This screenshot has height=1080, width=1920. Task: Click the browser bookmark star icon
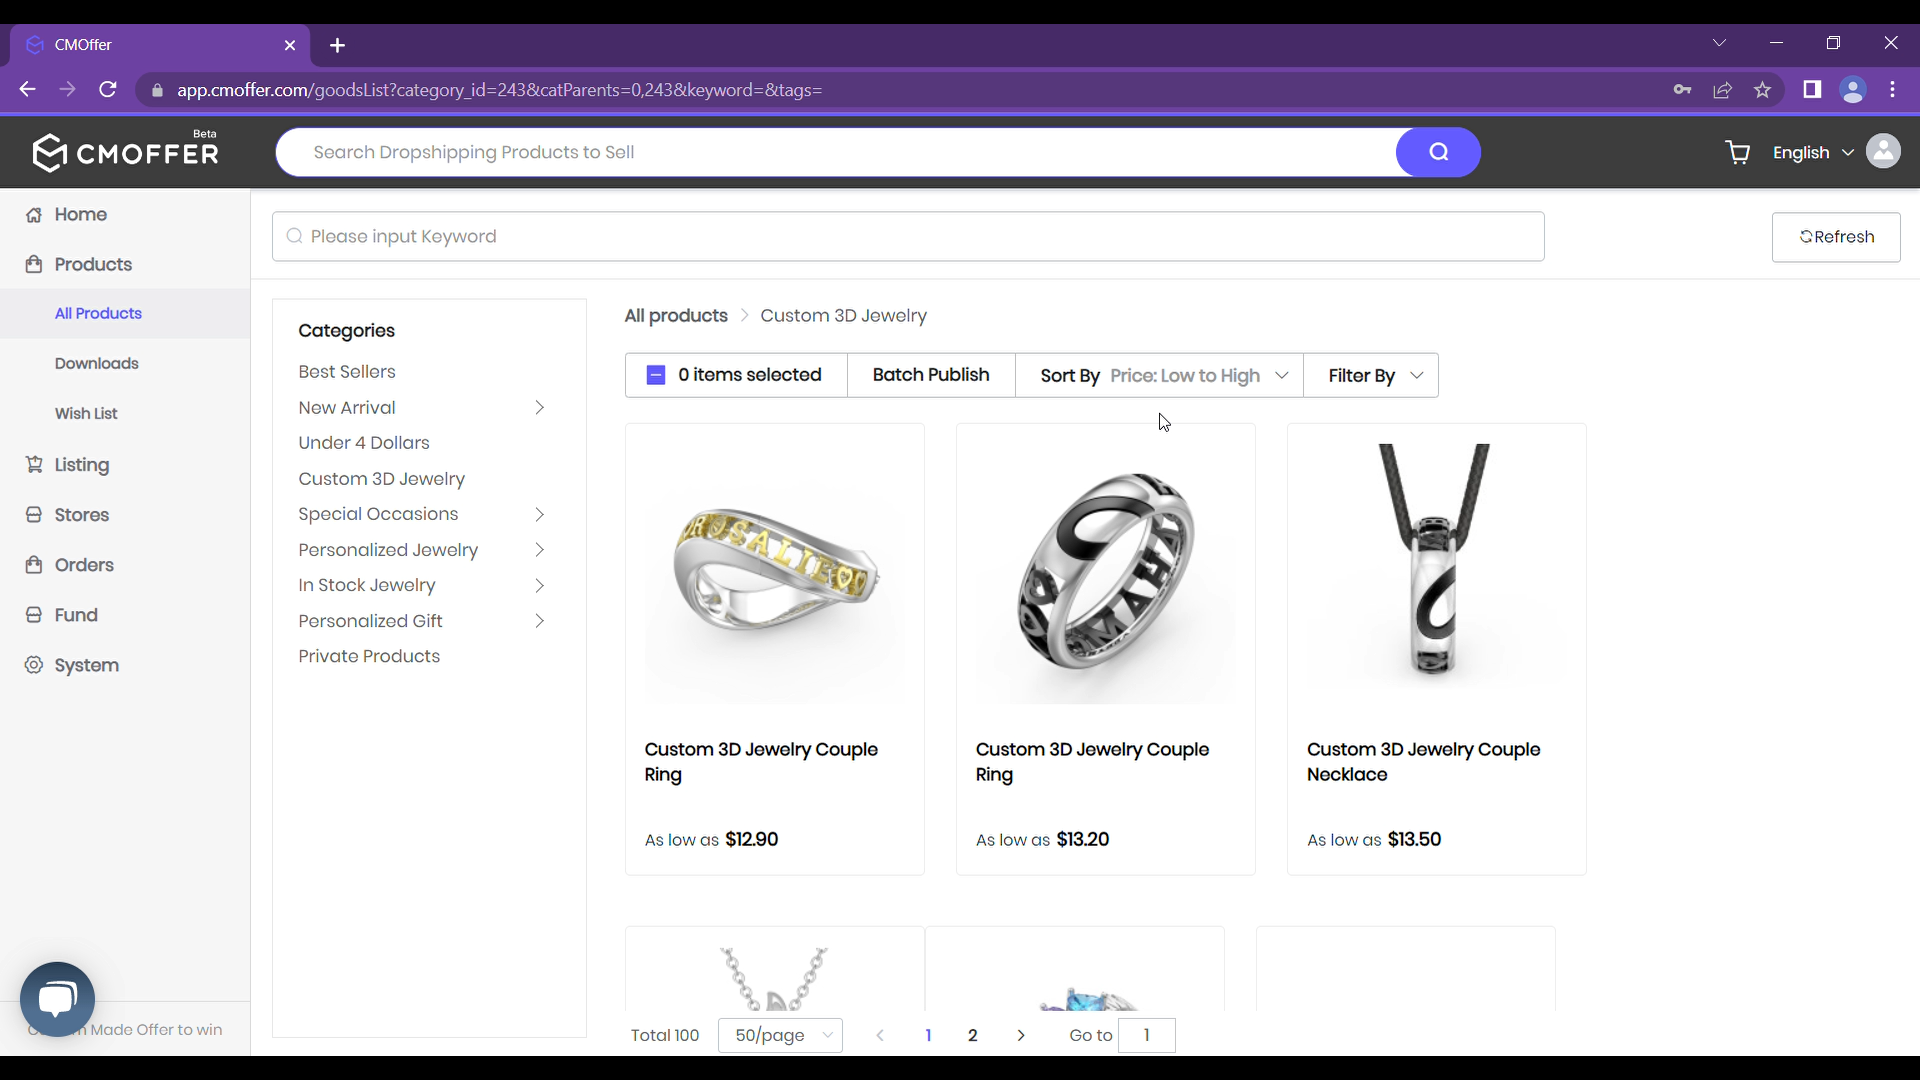1766,90
